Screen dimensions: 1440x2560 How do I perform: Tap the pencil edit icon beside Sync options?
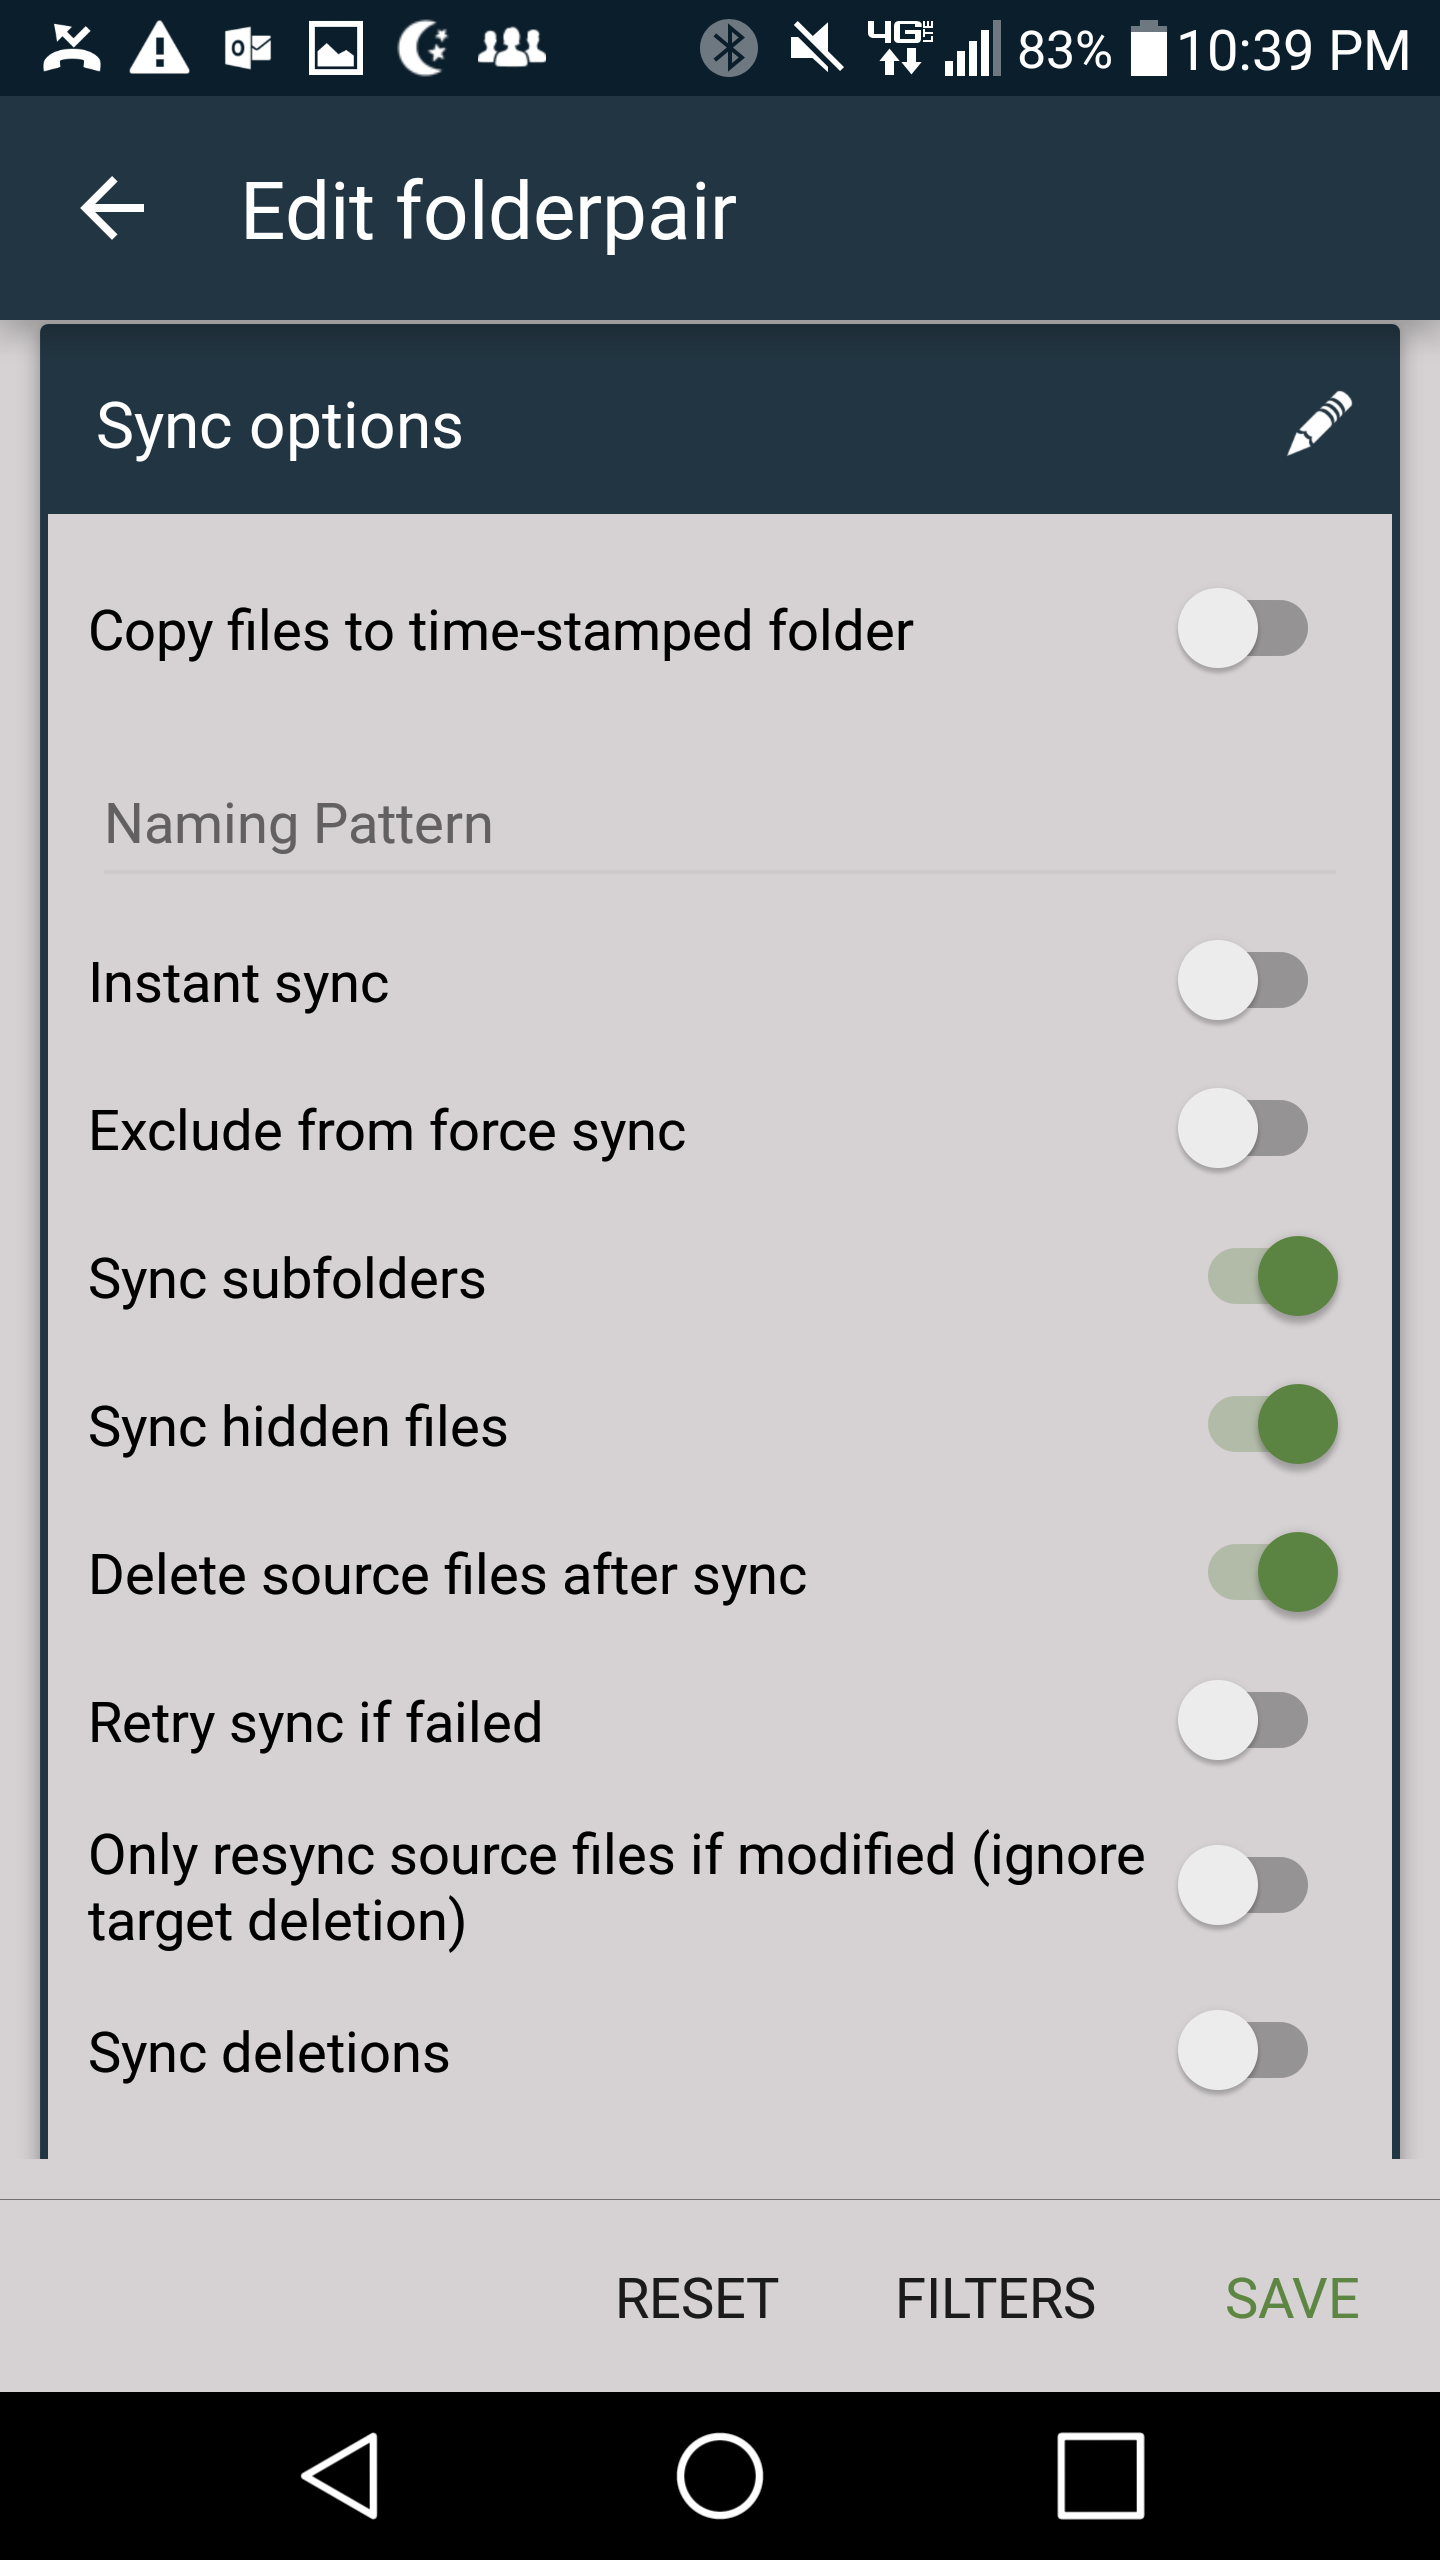[1319, 424]
